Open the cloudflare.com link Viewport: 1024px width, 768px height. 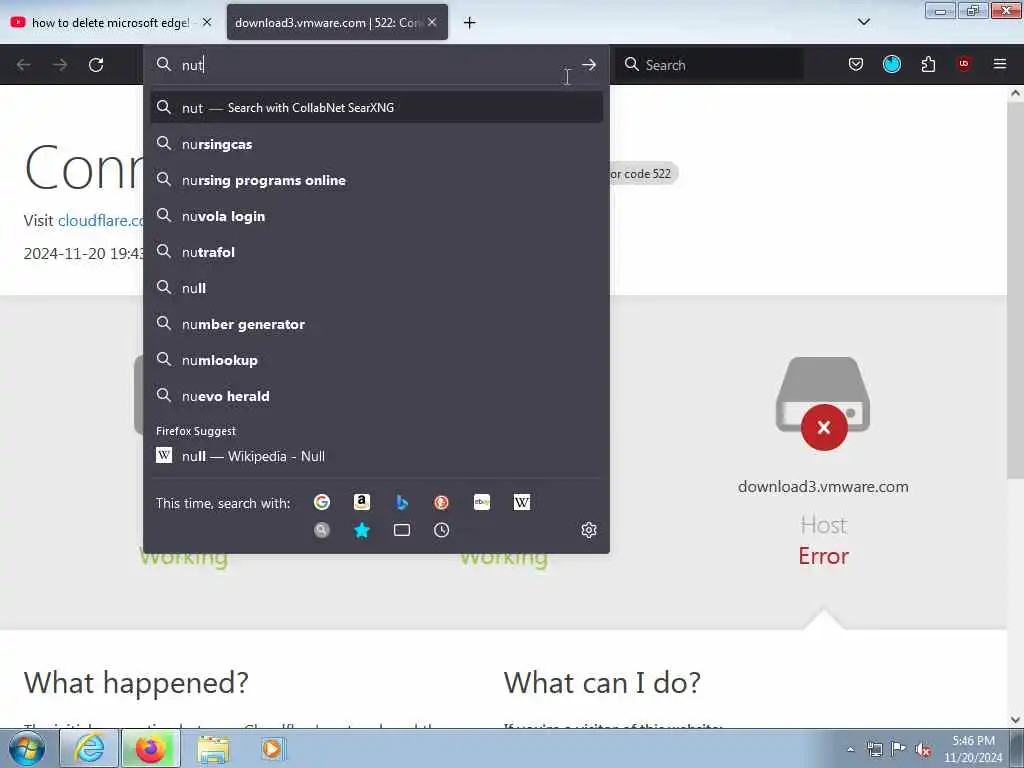coord(101,221)
